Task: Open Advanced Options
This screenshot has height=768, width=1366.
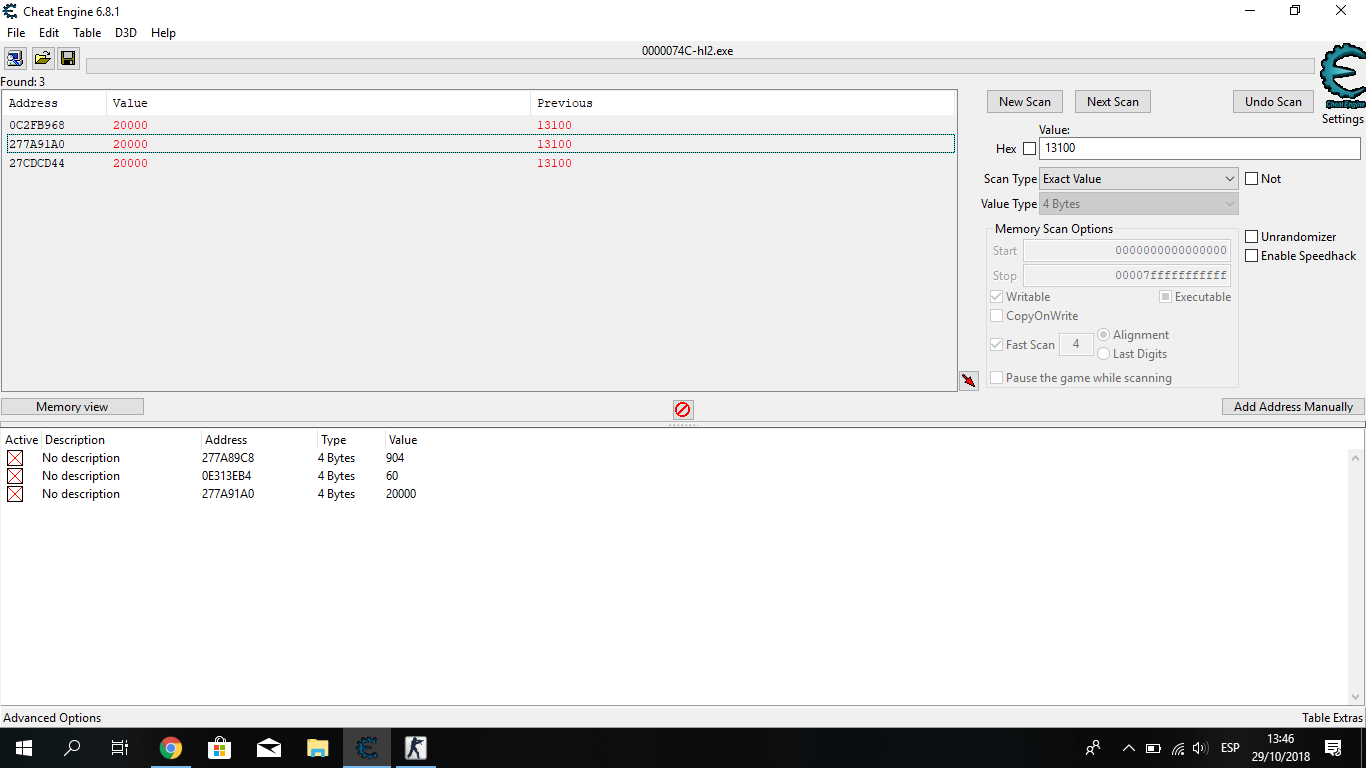Action: [x=52, y=718]
